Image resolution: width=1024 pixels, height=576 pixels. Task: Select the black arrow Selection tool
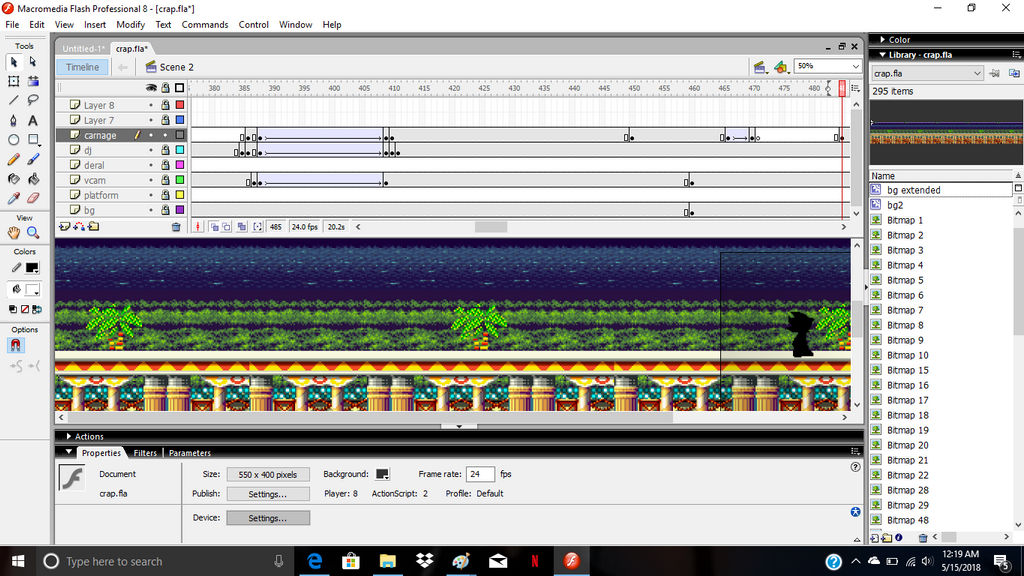pos(14,62)
